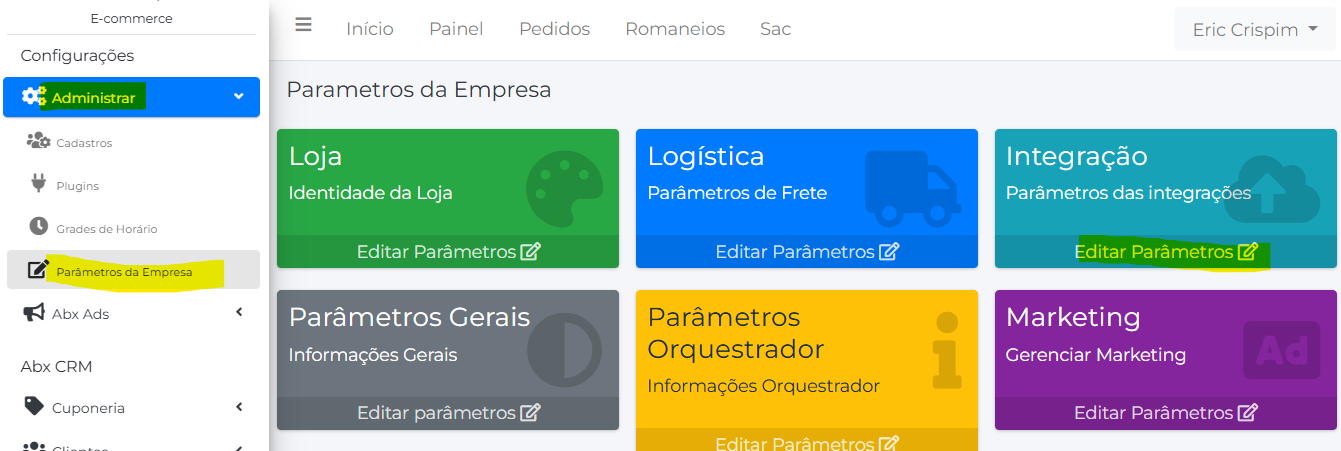Collapse the Administrar menu section
Image resolution: width=1341 pixels, height=451 pixels.
(238, 97)
